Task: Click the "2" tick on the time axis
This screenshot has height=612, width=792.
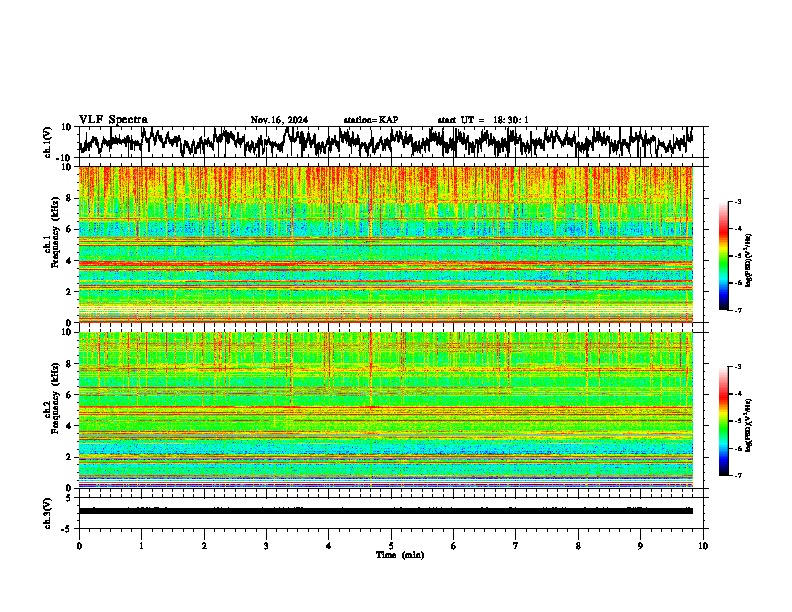Action: click(204, 546)
